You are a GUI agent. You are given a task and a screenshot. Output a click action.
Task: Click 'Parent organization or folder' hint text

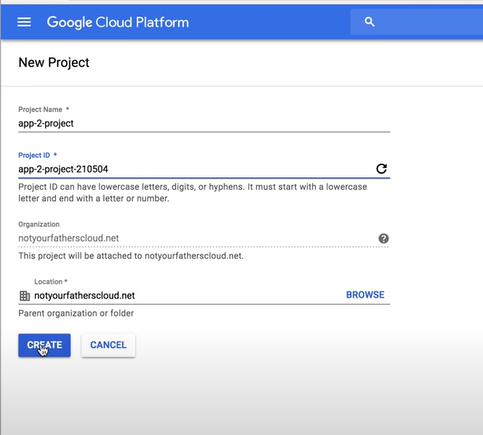click(x=76, y=313)
